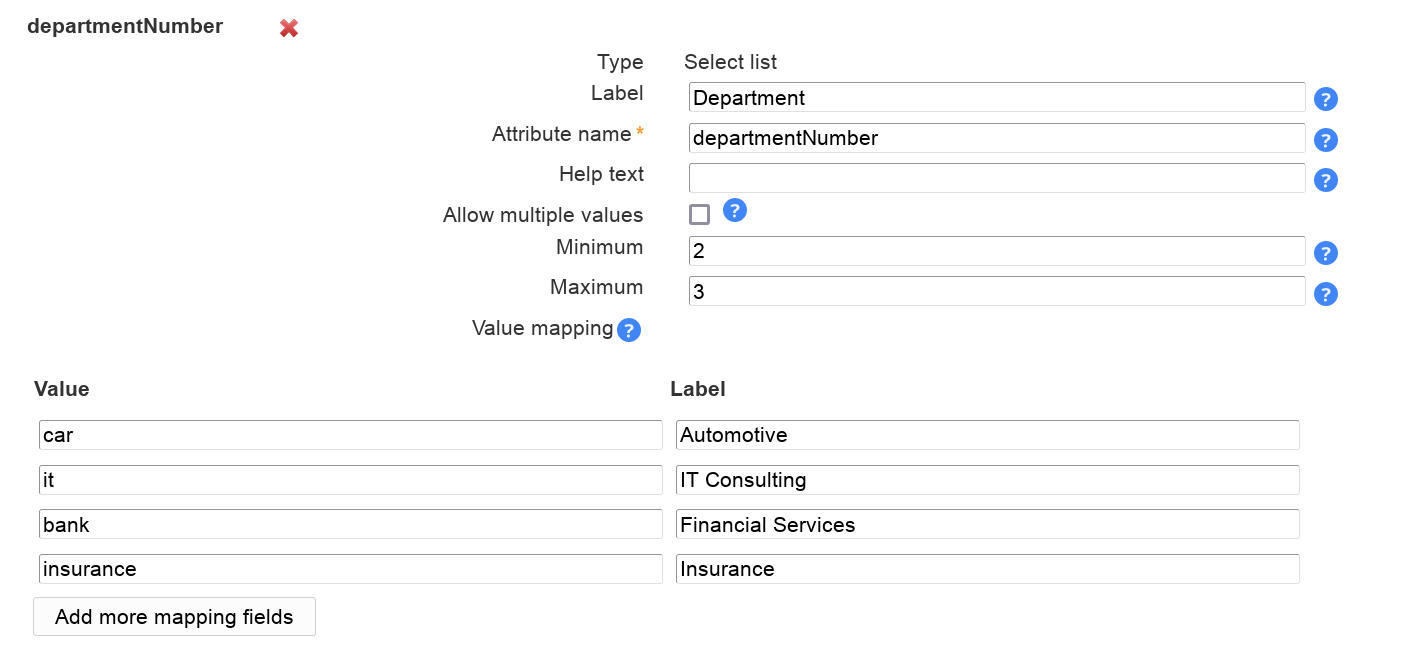Show help for the Help text field
This screenshot has height=660, width=1401.
(x=1325, y=180)
